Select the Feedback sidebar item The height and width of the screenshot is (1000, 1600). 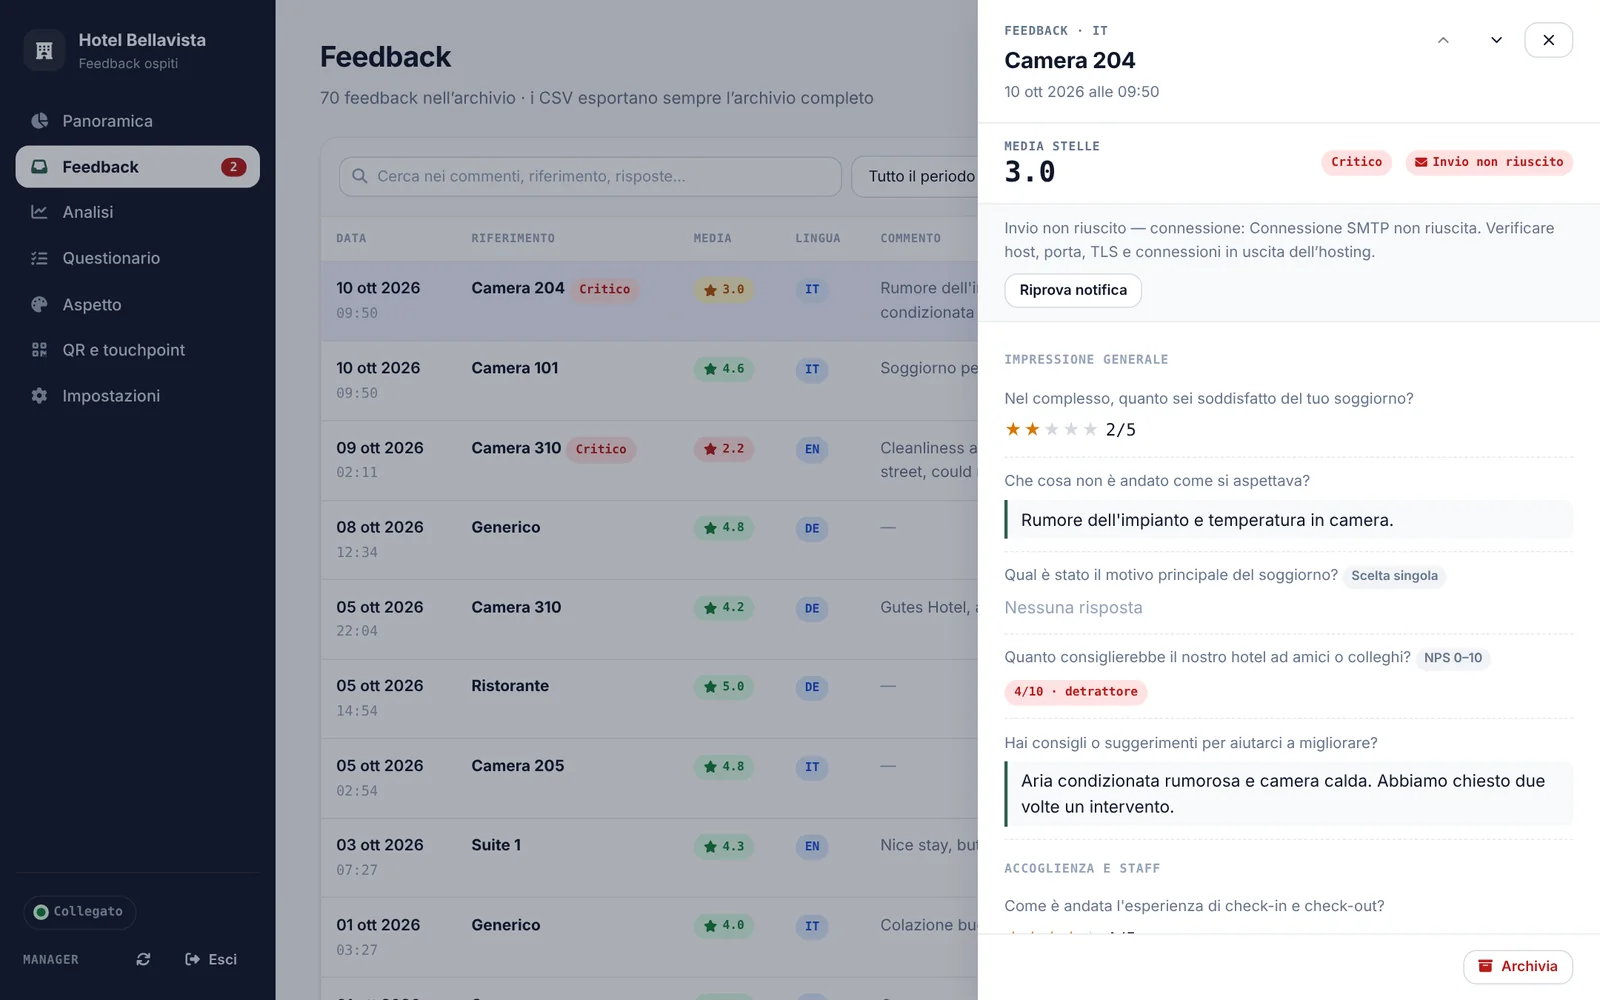coord(137,167)
